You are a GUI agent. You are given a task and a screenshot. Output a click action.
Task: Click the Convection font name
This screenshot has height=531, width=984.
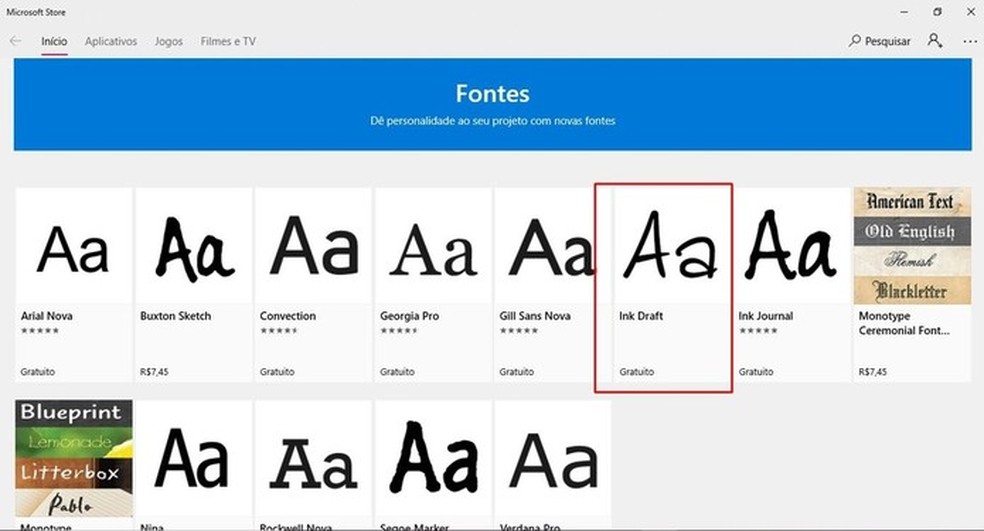[x=288, y=316]
